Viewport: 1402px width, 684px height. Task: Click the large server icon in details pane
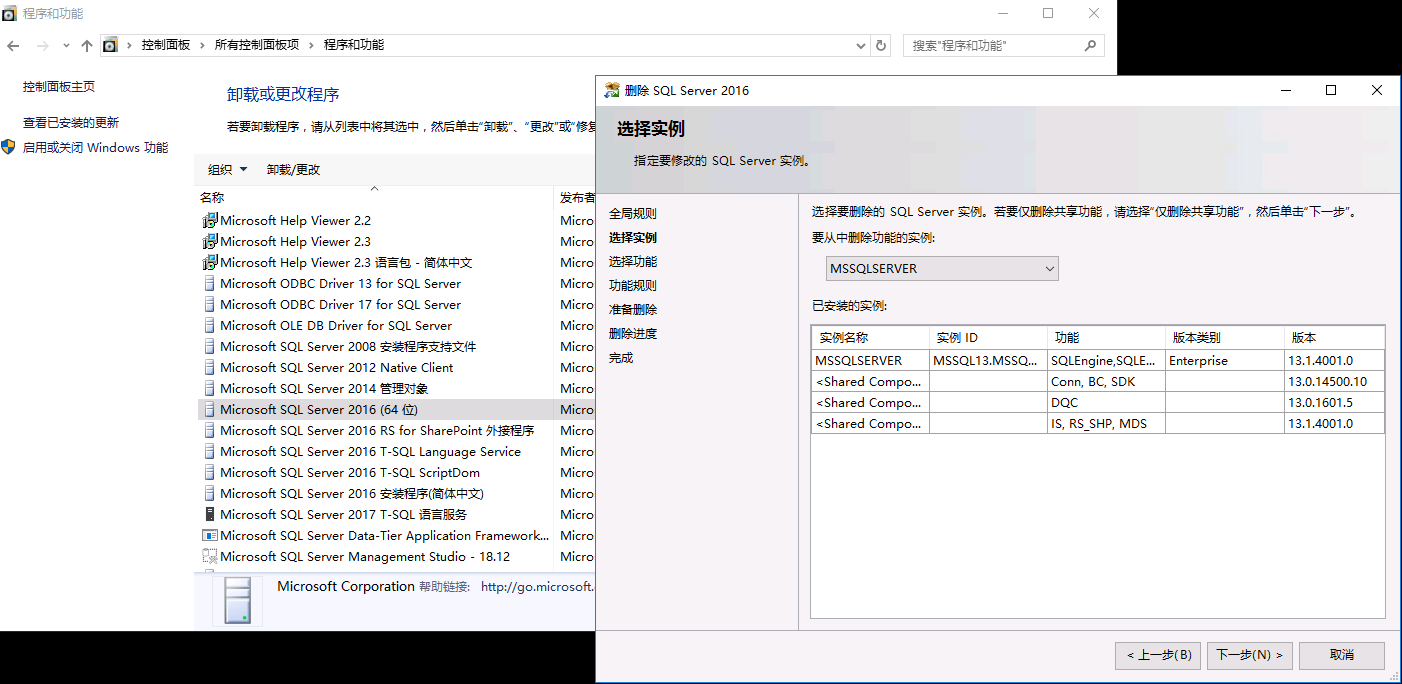(237, 600)
